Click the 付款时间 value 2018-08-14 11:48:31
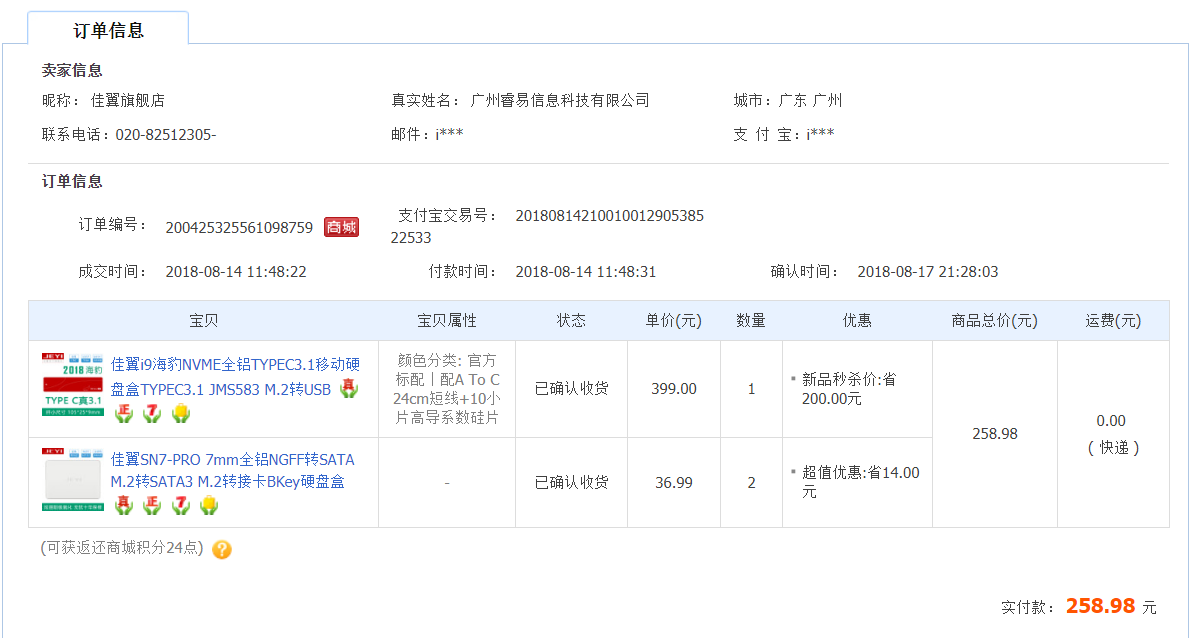This screenshot has width=1190, height=638. tap(586, 272)
